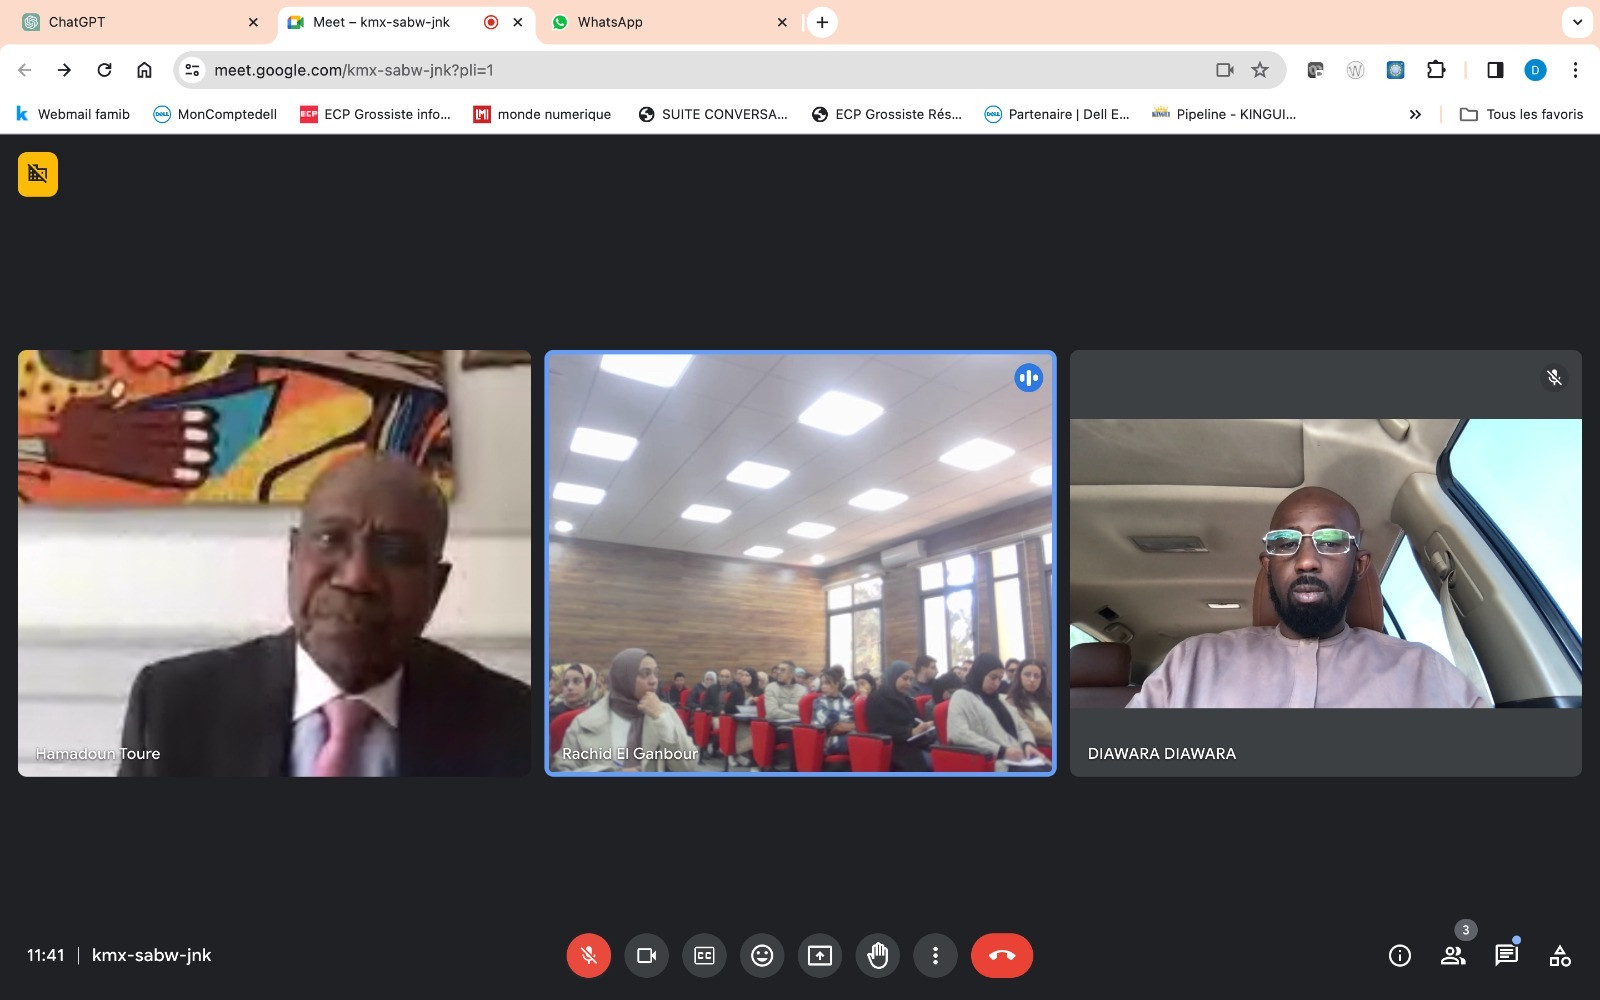Click the yellow visual effects off badge
The width and height of the screenshot is (1600, 1000).
[x=38, y=174]
